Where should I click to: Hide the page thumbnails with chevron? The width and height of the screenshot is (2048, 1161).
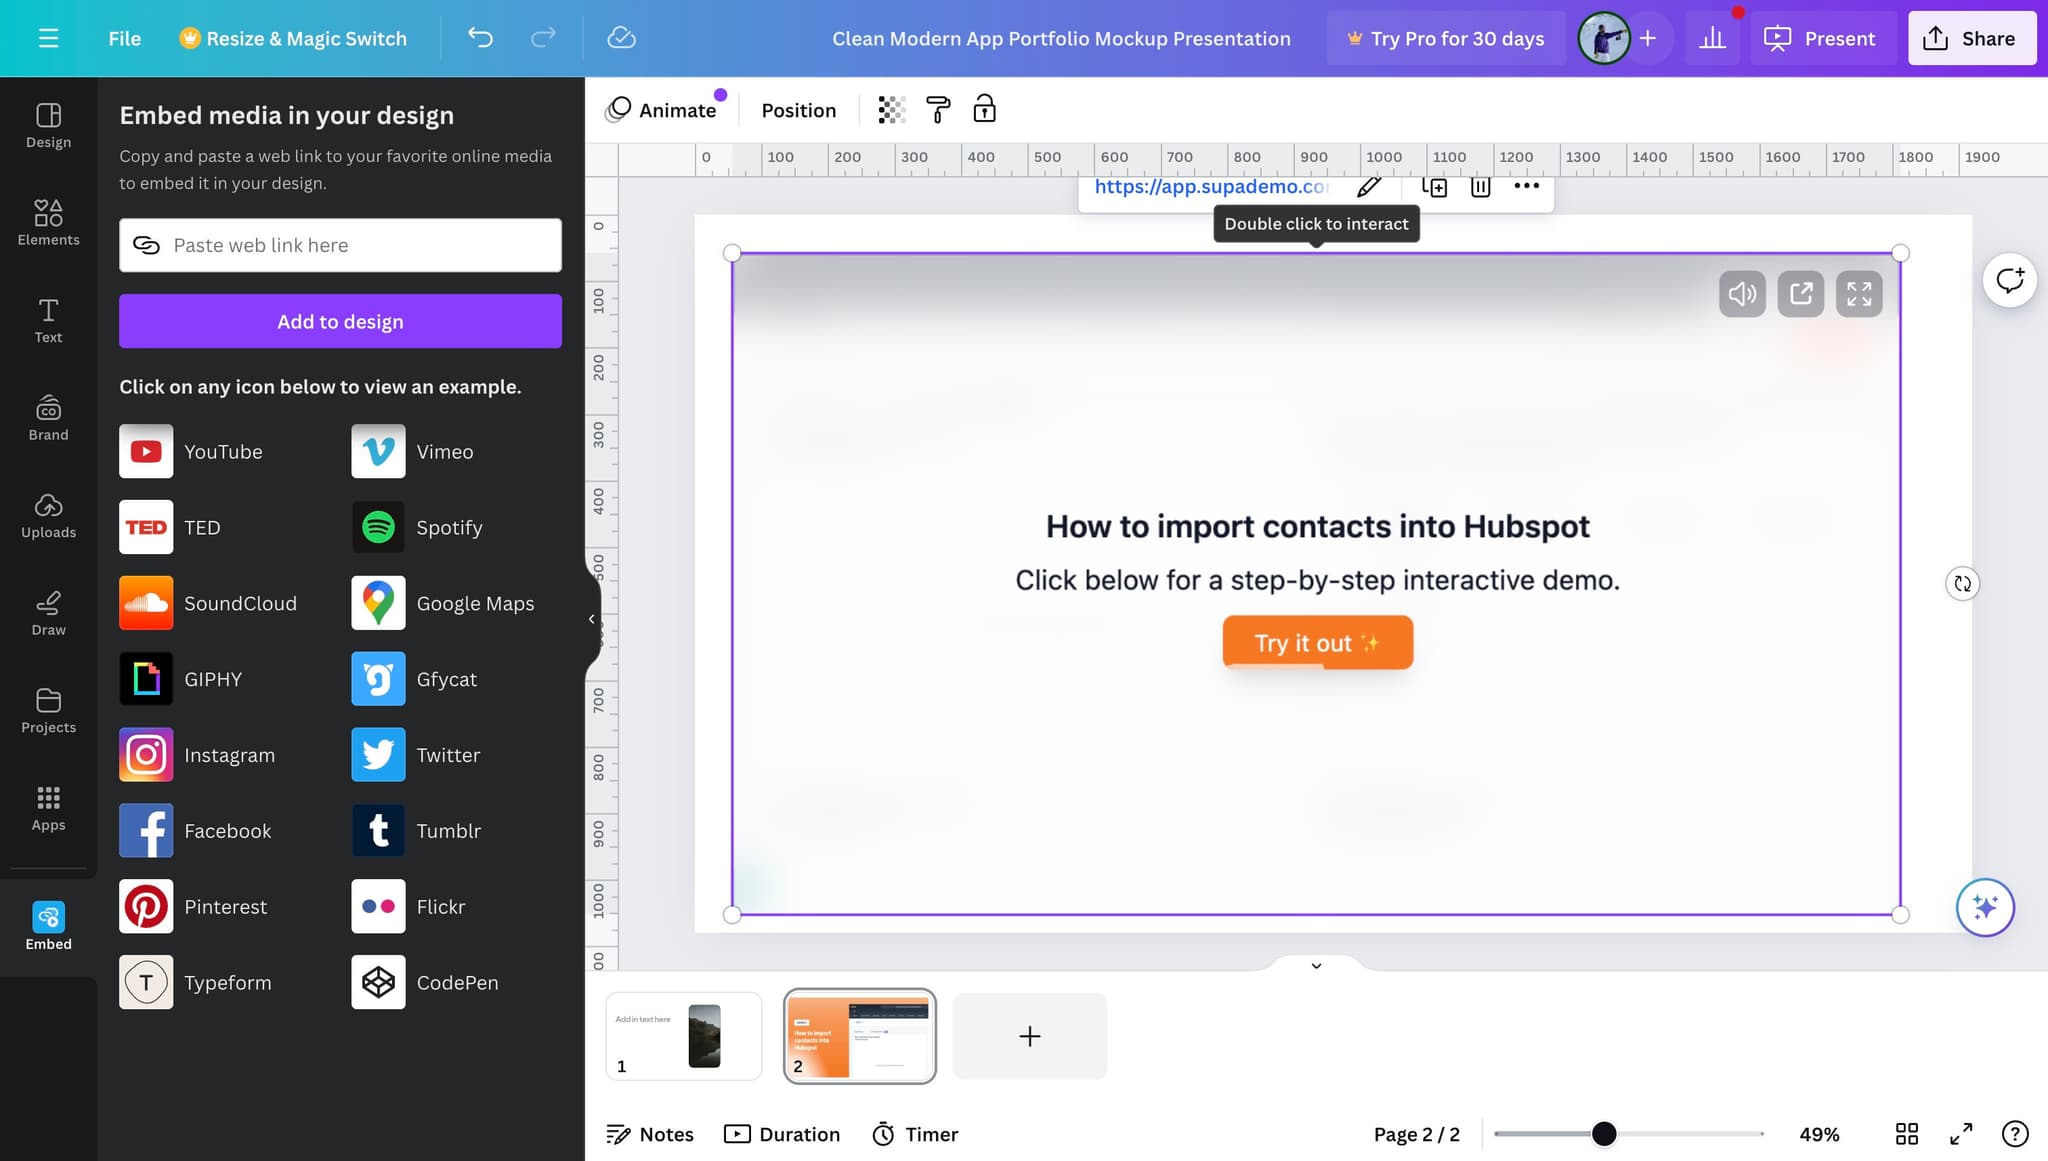(x=1316, y=965)
